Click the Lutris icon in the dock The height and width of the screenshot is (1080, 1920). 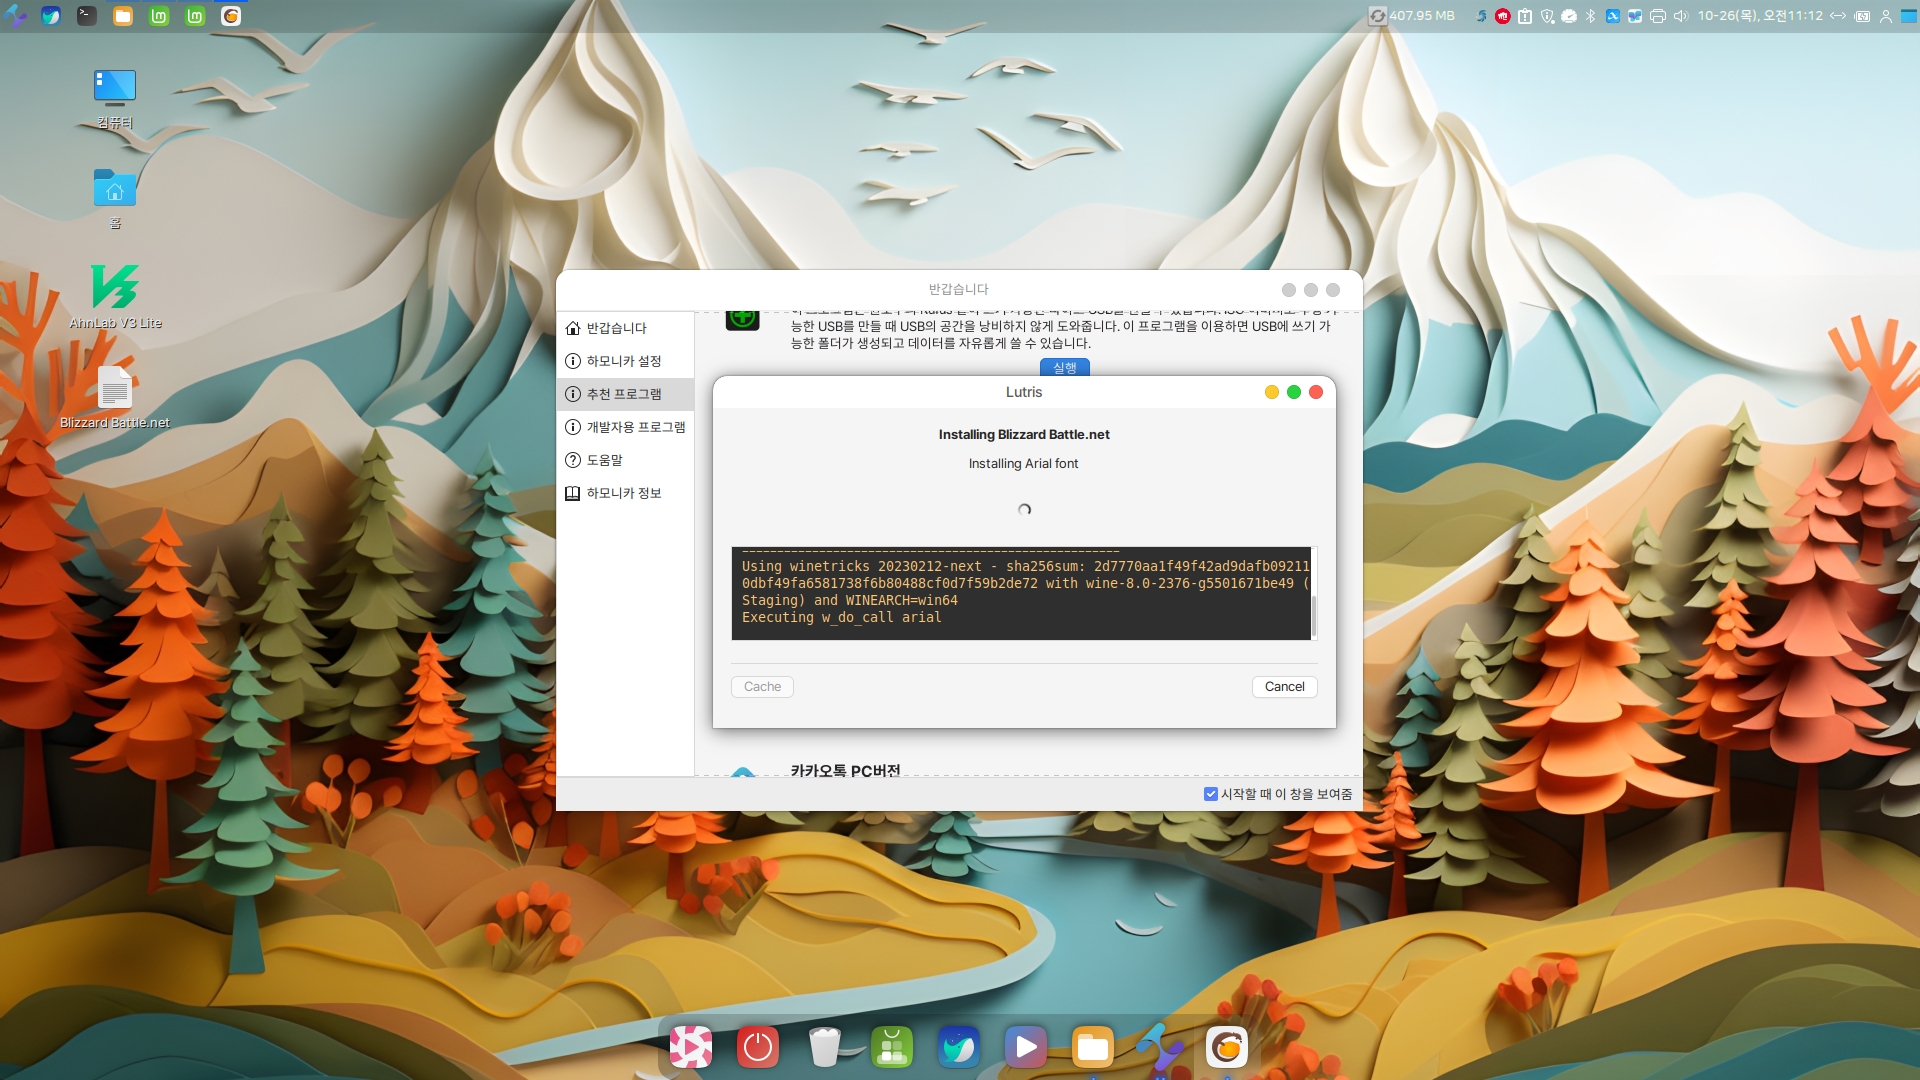(1226, 1047)
